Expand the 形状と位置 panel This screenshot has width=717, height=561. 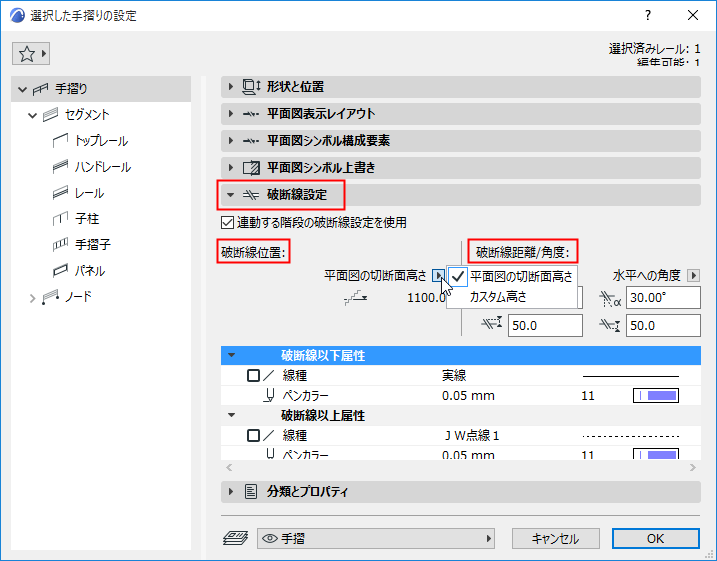point(231,86)
